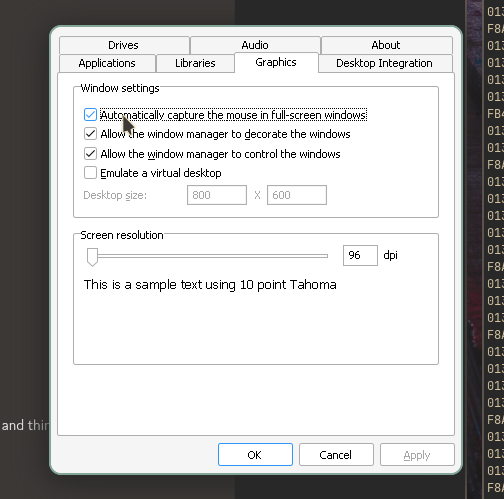Click the OK button
This screenshot has height=499, width=504.
tap(255, 455)
